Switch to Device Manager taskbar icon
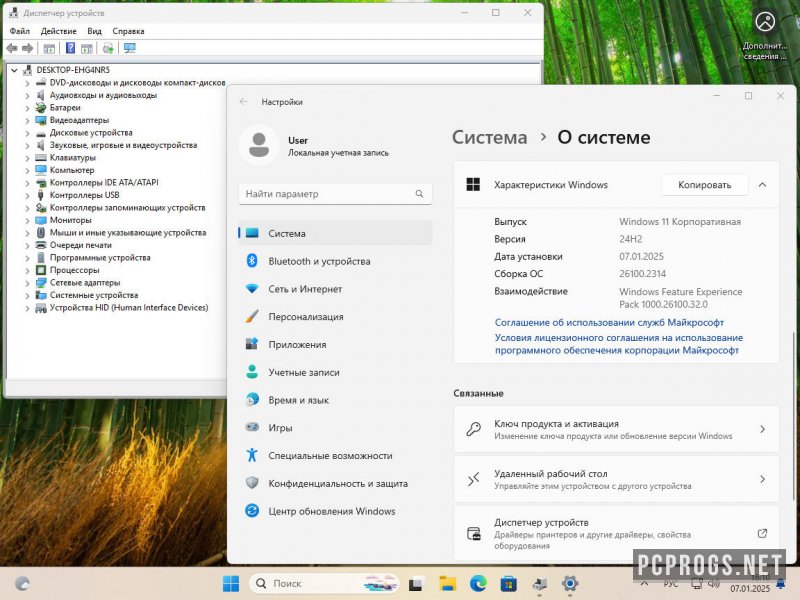 539,583
